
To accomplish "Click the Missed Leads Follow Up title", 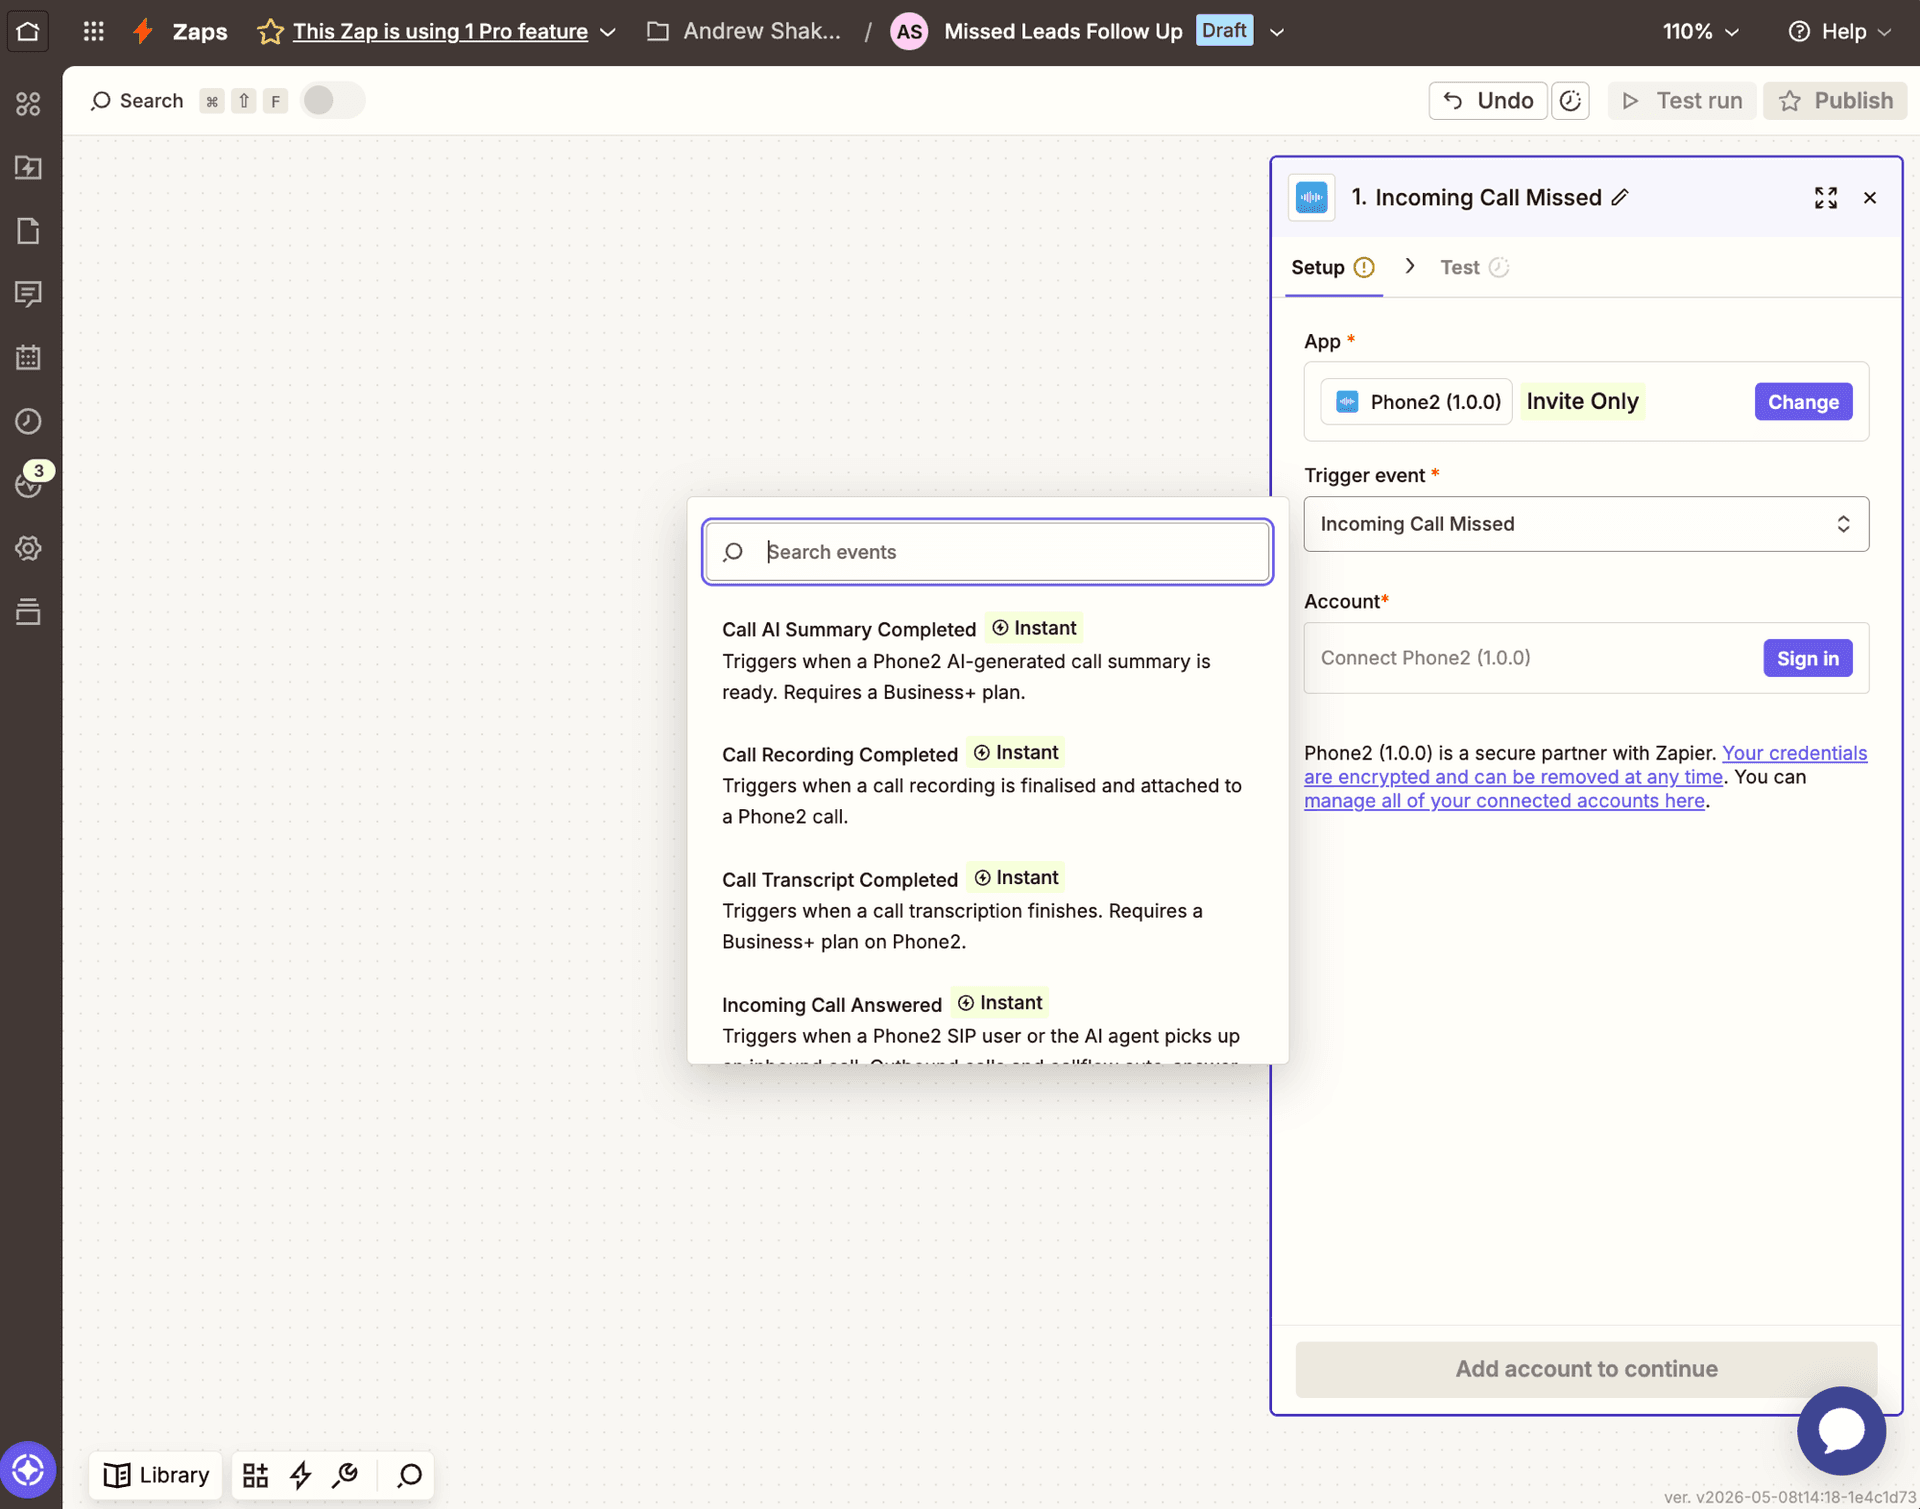I will coord(1063,31).
